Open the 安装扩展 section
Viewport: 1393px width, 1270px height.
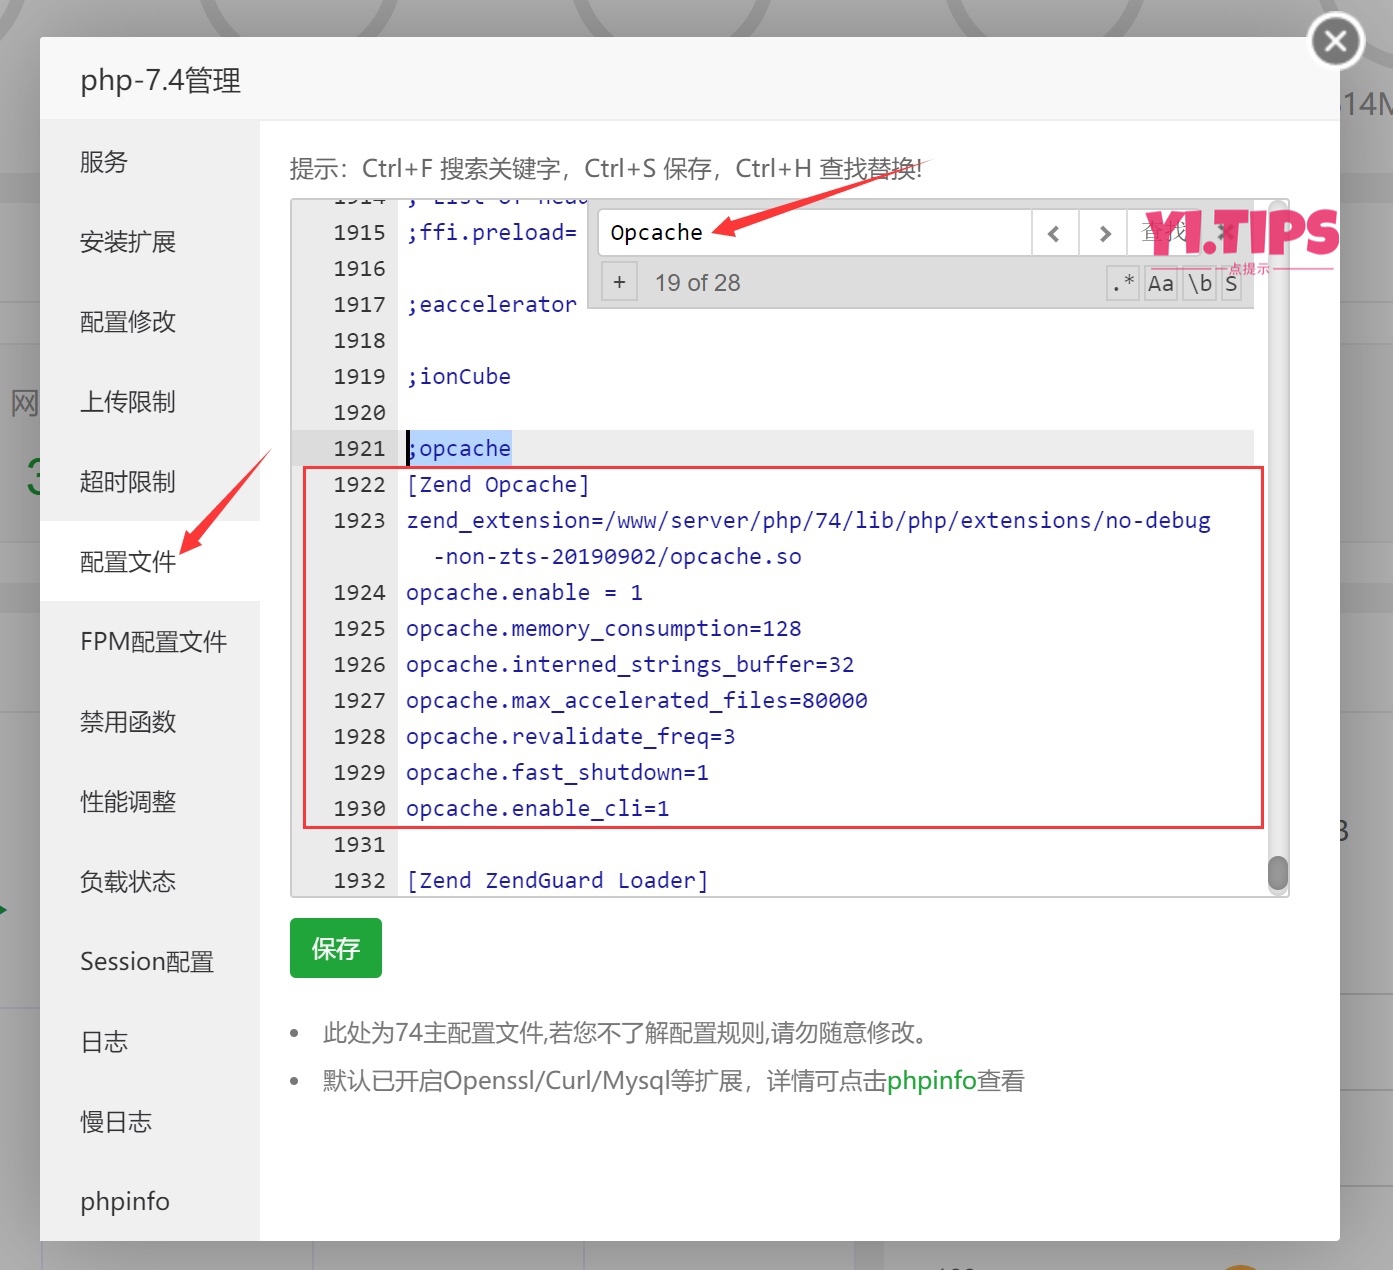click(x=127, y=241)
